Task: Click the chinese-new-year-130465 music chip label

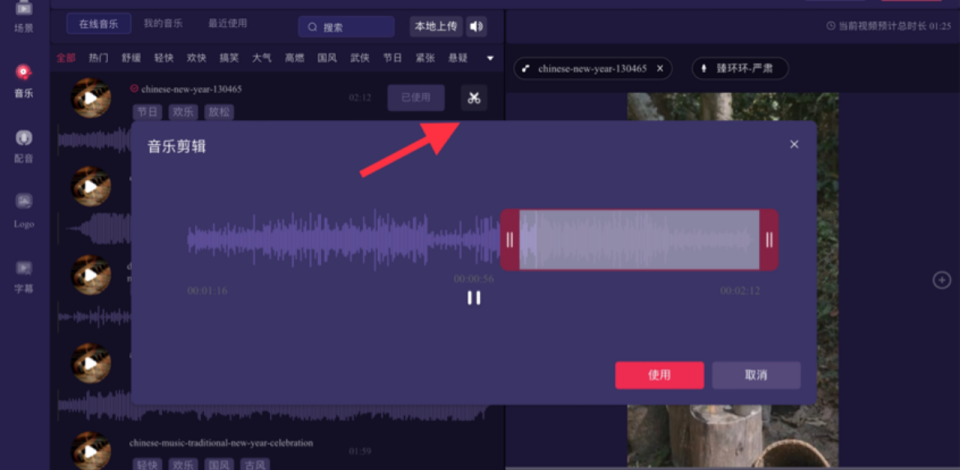Action: click(592, 69)
